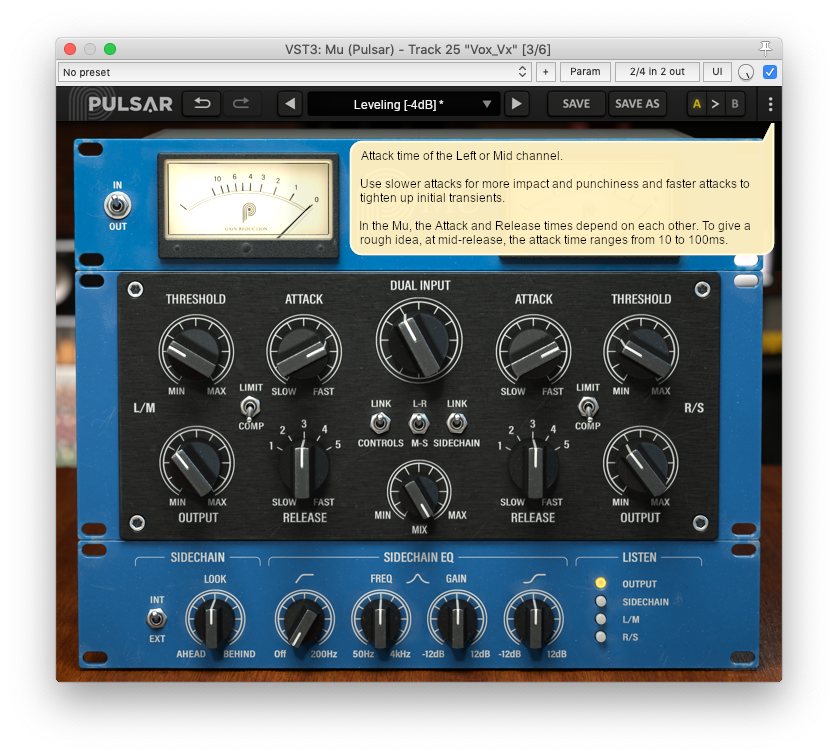Screen dimensions: 838x756
Task: Flip the L/M LIMIT/COMP switch
Action: click(250, 407)
